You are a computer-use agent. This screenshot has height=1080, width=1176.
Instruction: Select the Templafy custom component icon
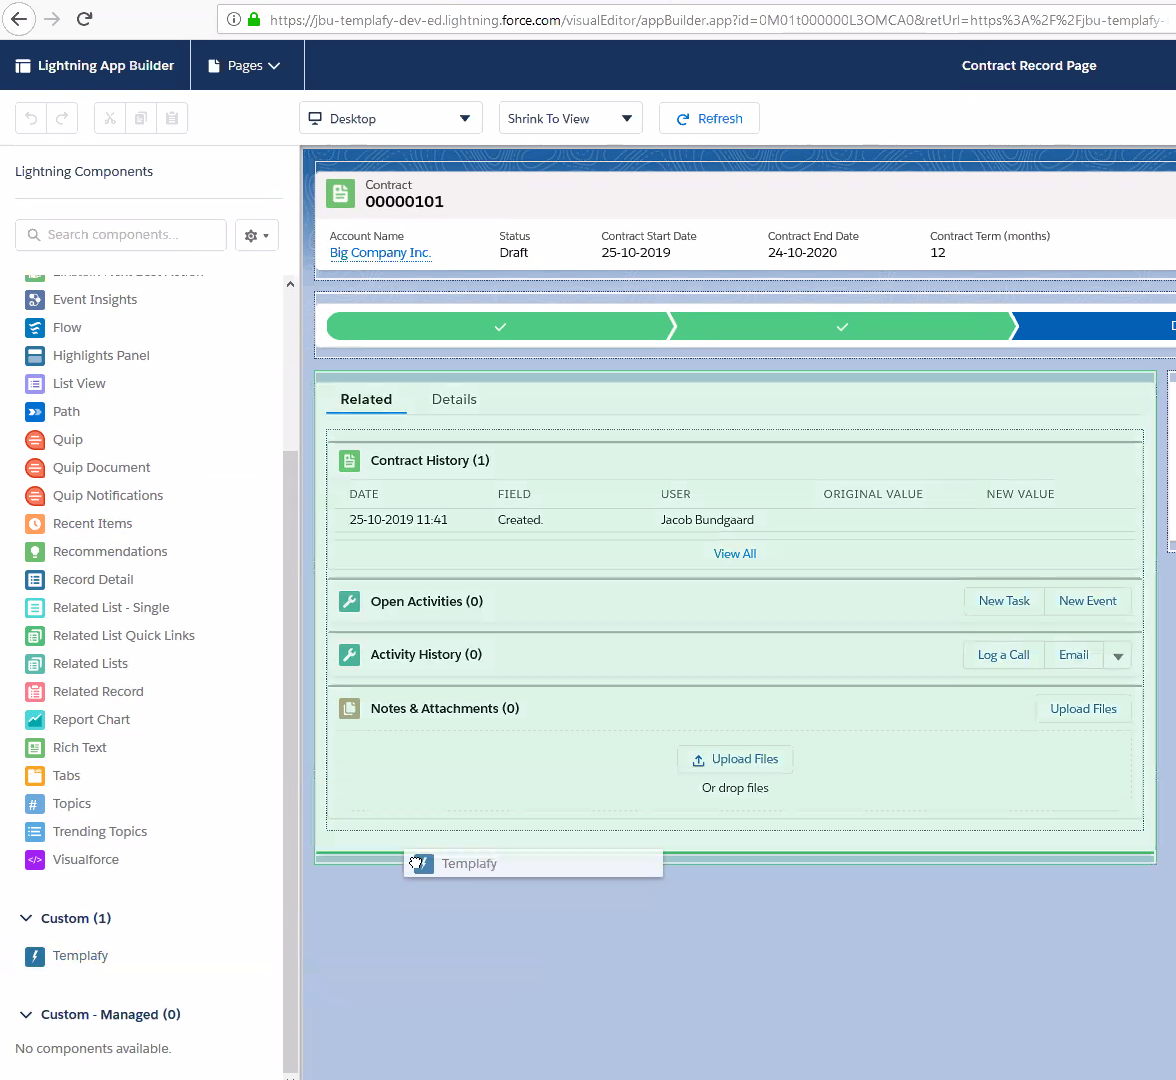pyautogui.click(x=34, y=956)
